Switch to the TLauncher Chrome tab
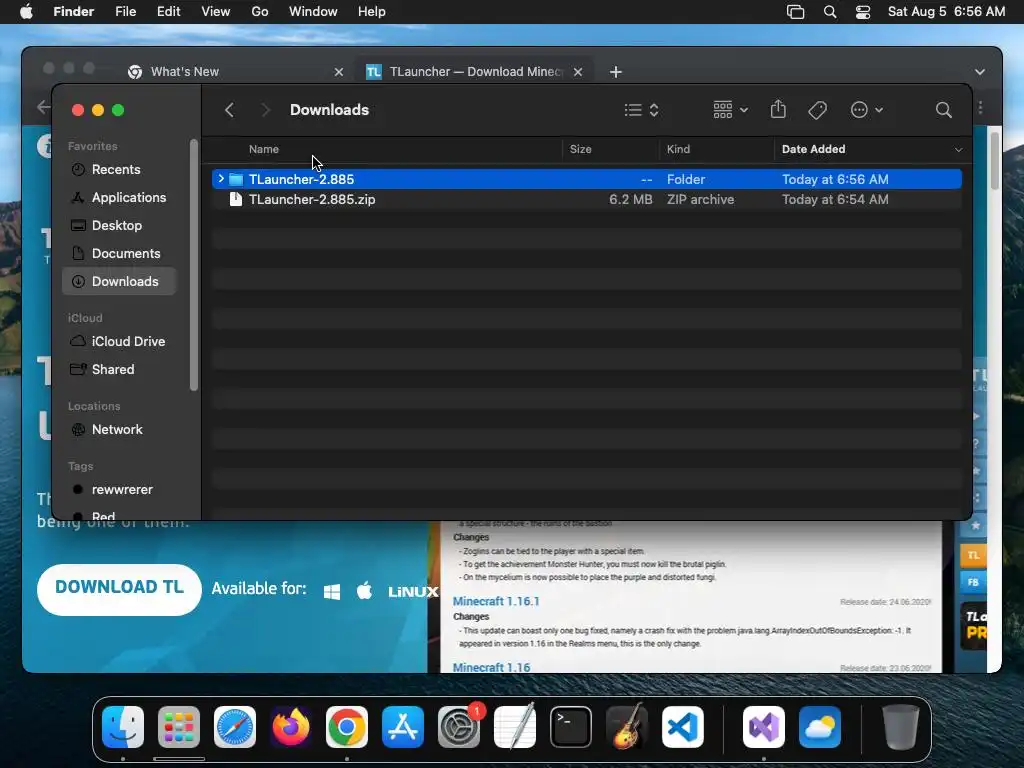Image resolution: width=1024 pixels, height=768 pixels. [x=473, y=72]
